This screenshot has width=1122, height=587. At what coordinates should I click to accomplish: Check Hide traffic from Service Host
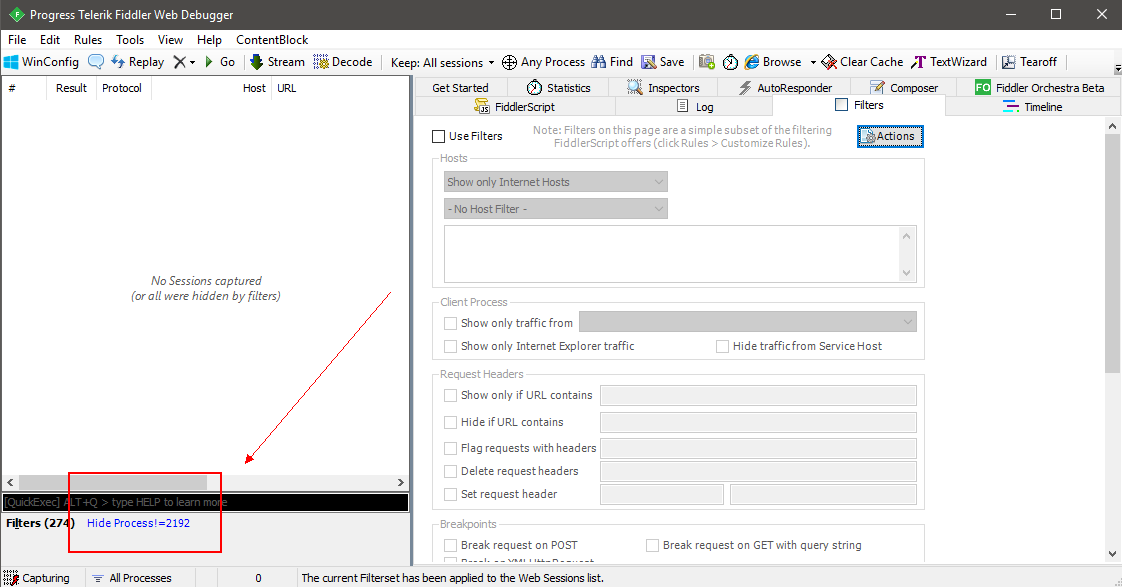click(722, 346)
